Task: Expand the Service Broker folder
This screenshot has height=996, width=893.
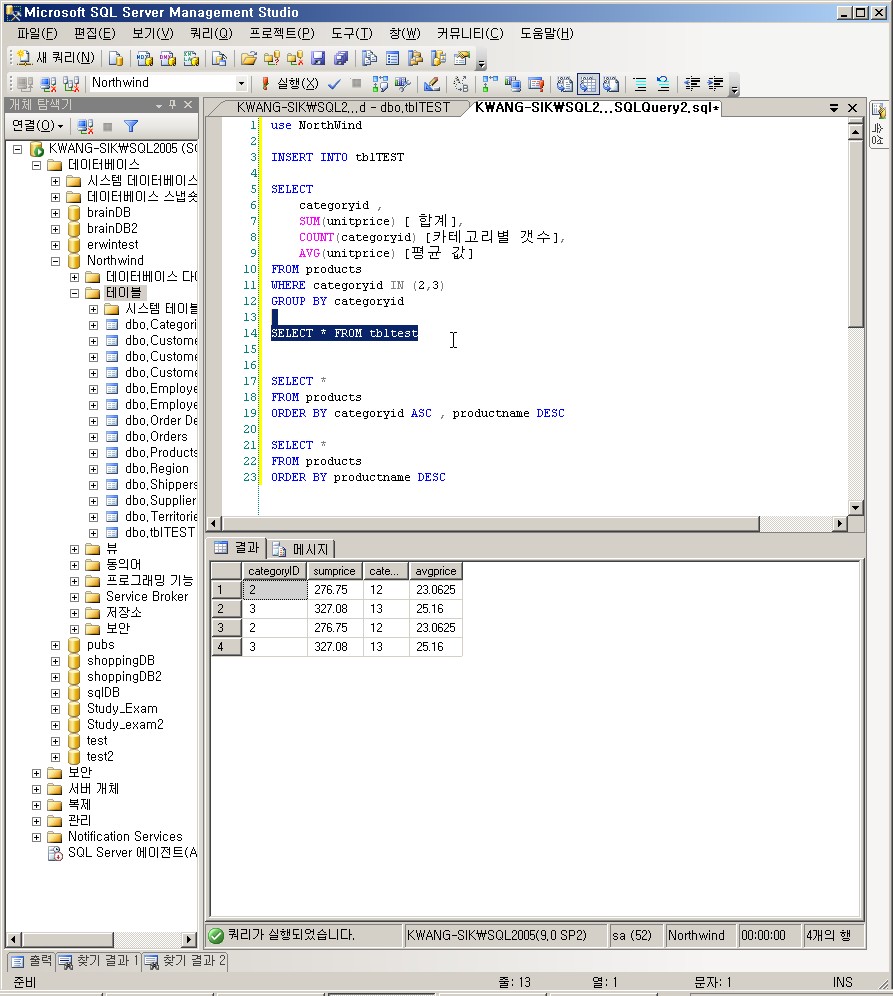Action: pyautogui.click(x=74, y=597)
